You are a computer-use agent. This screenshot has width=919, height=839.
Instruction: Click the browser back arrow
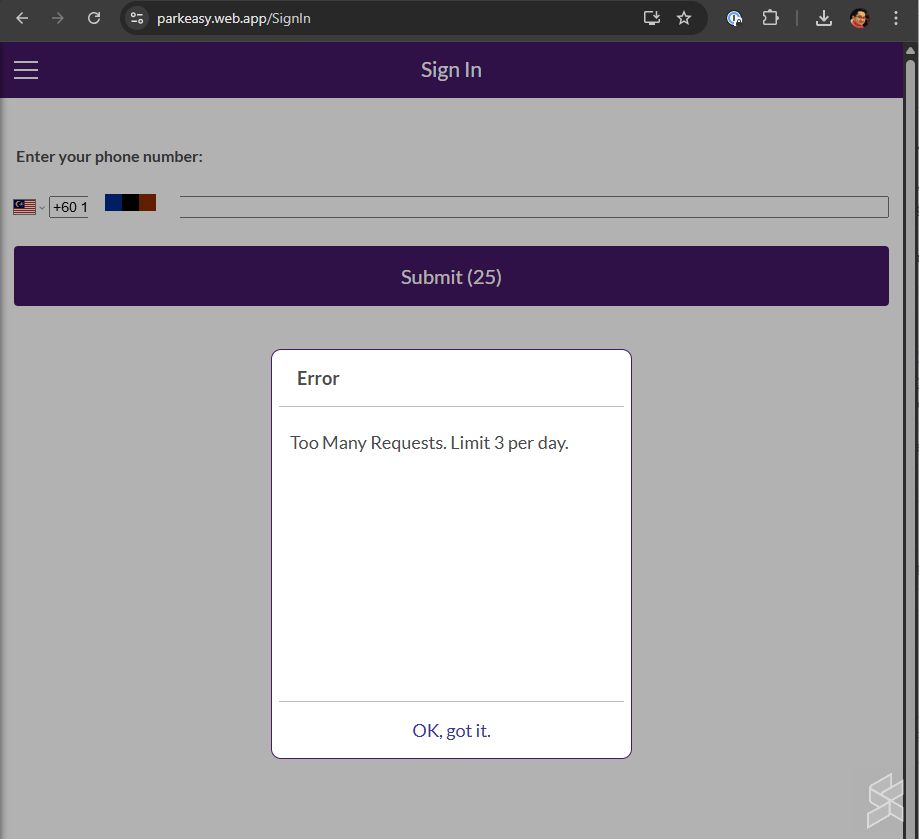pyautogui.click(x=22, y=18)
